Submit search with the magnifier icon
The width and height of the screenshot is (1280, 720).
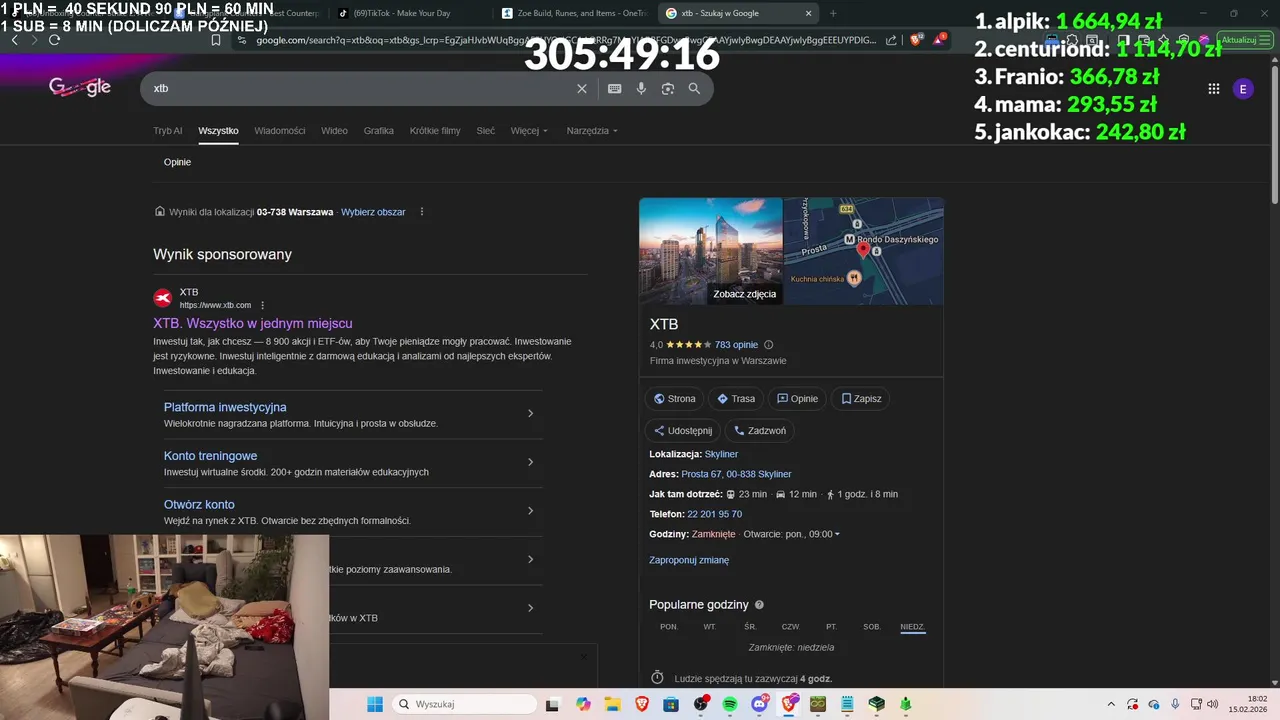(x=694, y=88)
